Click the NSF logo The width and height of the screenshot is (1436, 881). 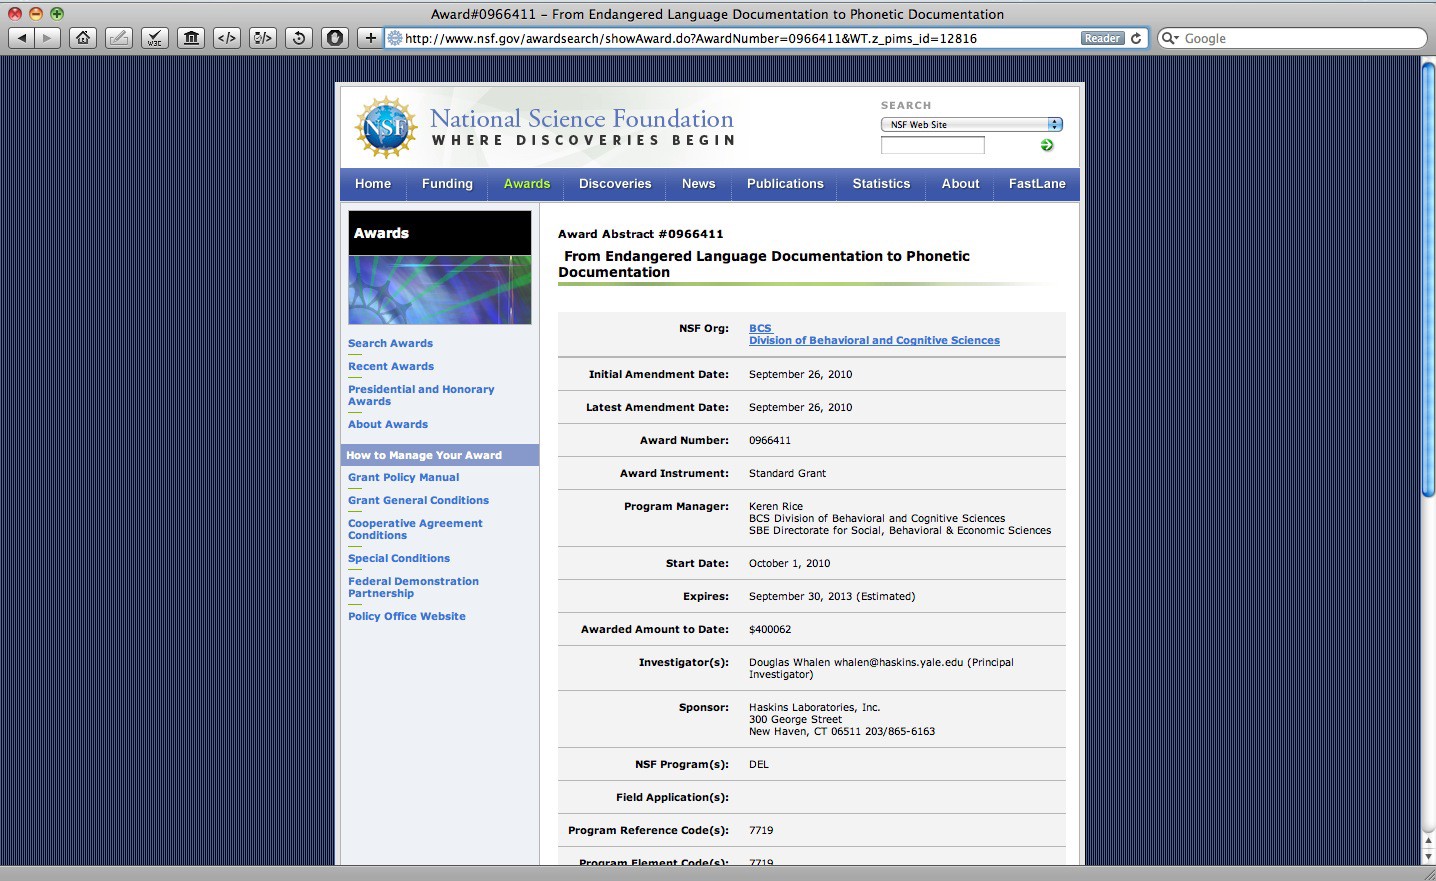pyautogui.click(x=386, y=127)
